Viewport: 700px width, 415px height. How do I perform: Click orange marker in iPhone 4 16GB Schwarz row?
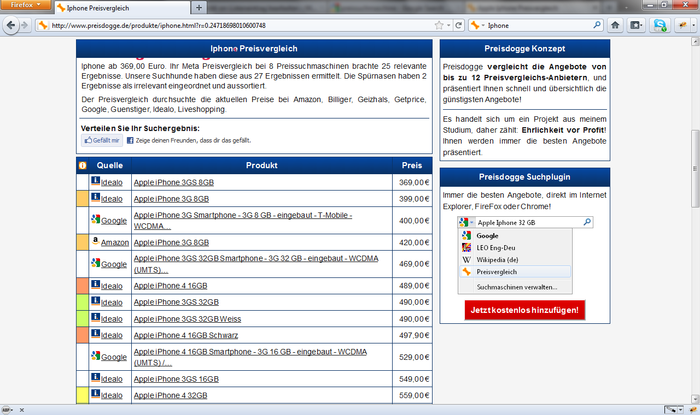(83, 335)
